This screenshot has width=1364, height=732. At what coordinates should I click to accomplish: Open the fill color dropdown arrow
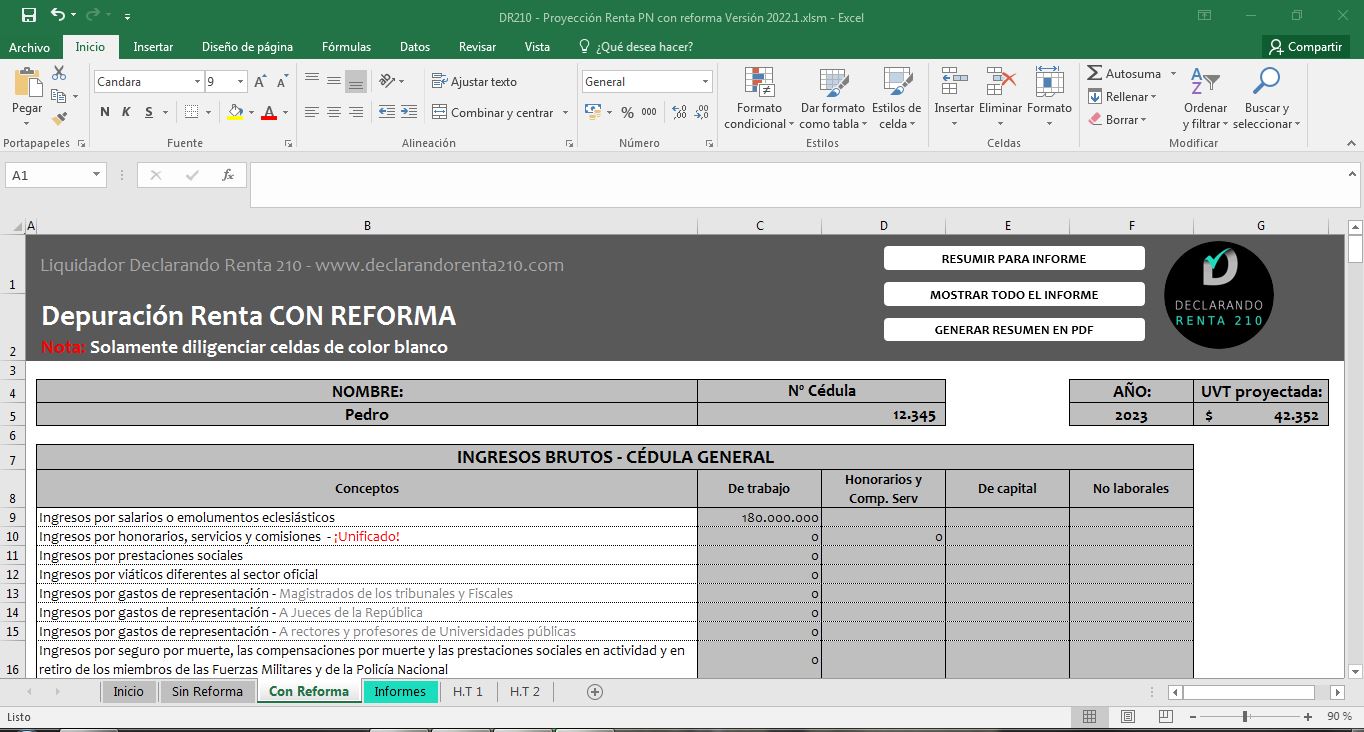coord(250,112)
